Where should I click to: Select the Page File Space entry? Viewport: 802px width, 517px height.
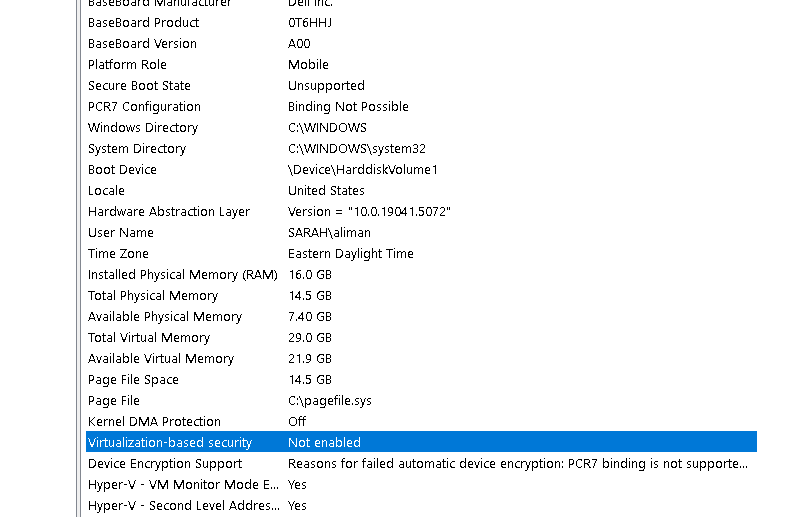pos(133,379)
